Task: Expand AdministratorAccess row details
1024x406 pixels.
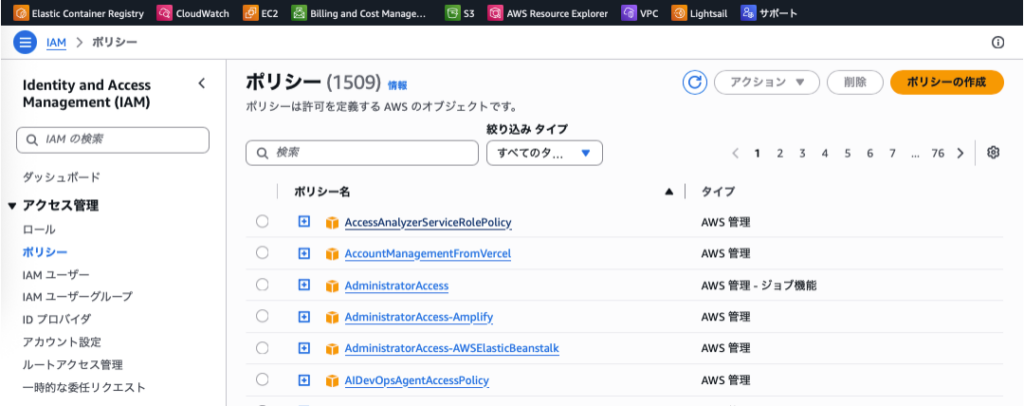Action: click(304, 285)
